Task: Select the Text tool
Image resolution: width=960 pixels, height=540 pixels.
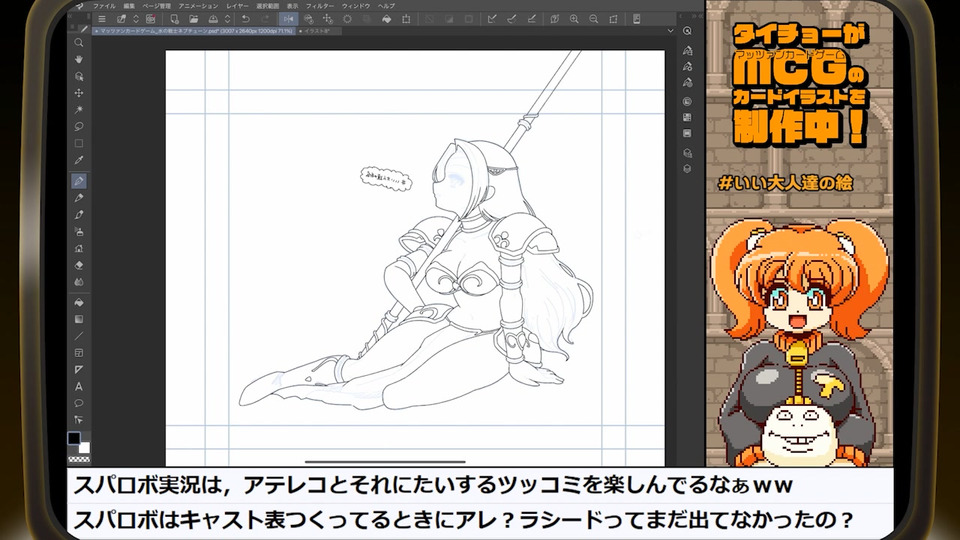Action: [79, 386]
